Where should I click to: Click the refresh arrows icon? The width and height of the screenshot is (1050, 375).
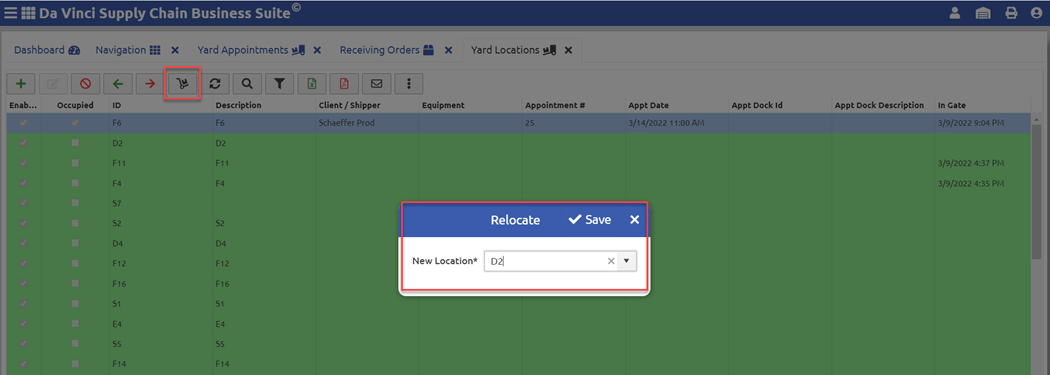215,84
